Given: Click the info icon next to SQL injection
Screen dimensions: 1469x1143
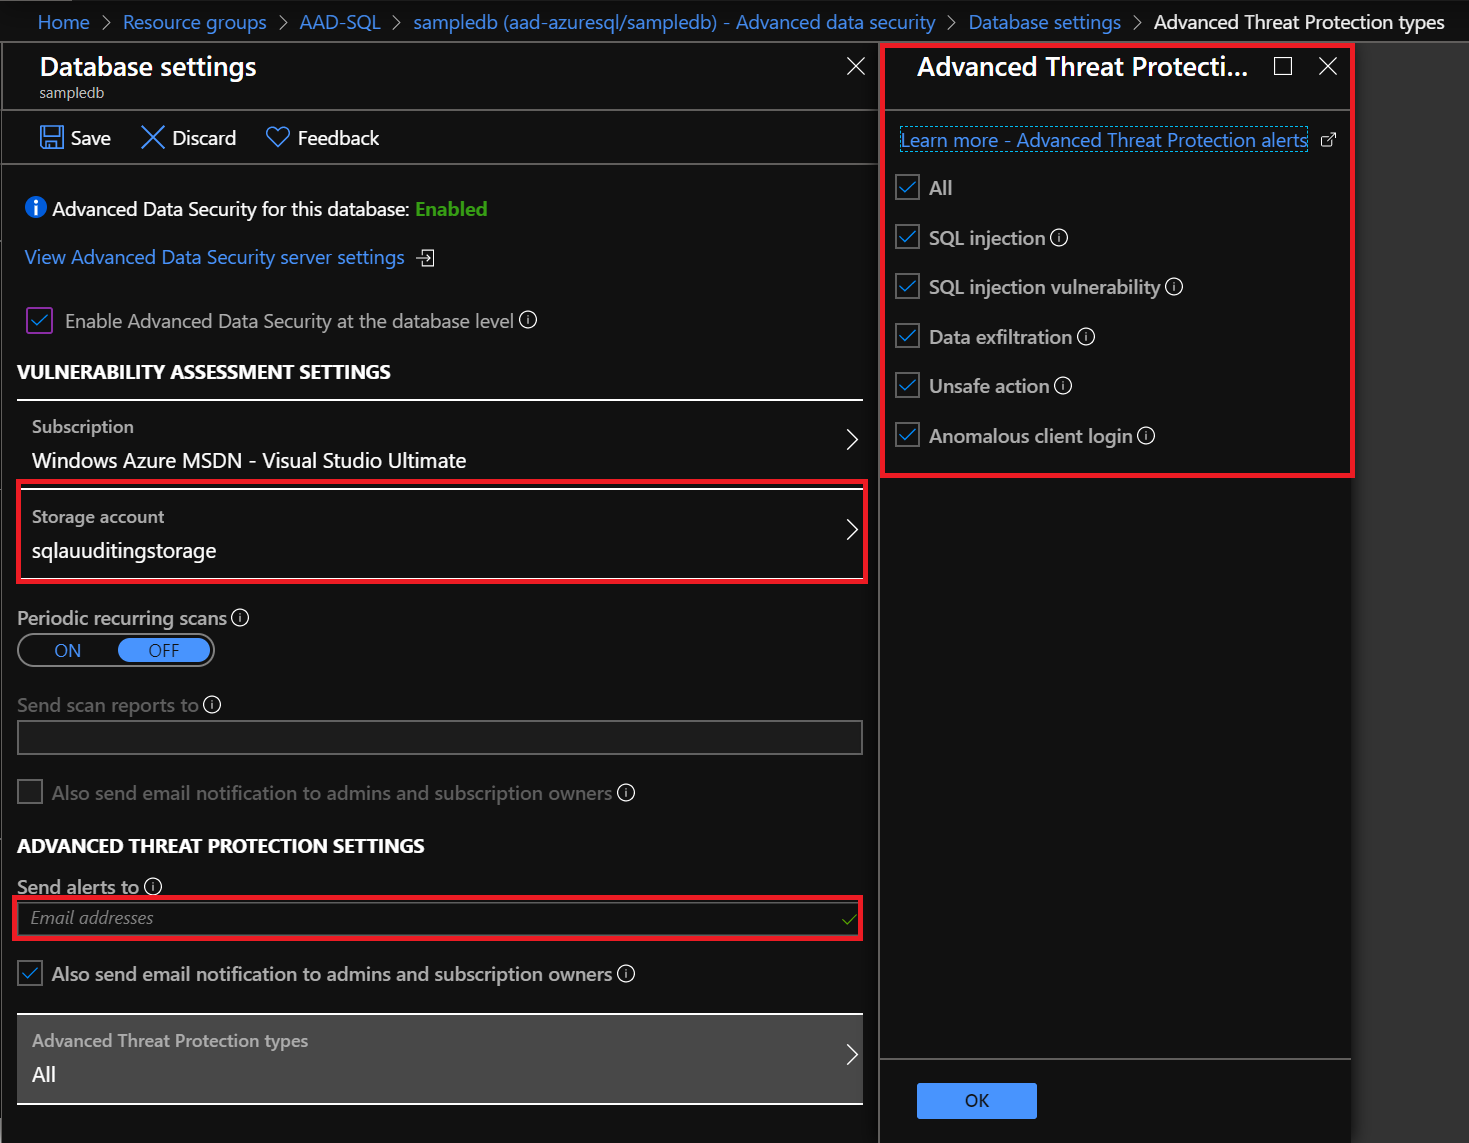Looking at the screenshot, I should tap(1060, 237).
